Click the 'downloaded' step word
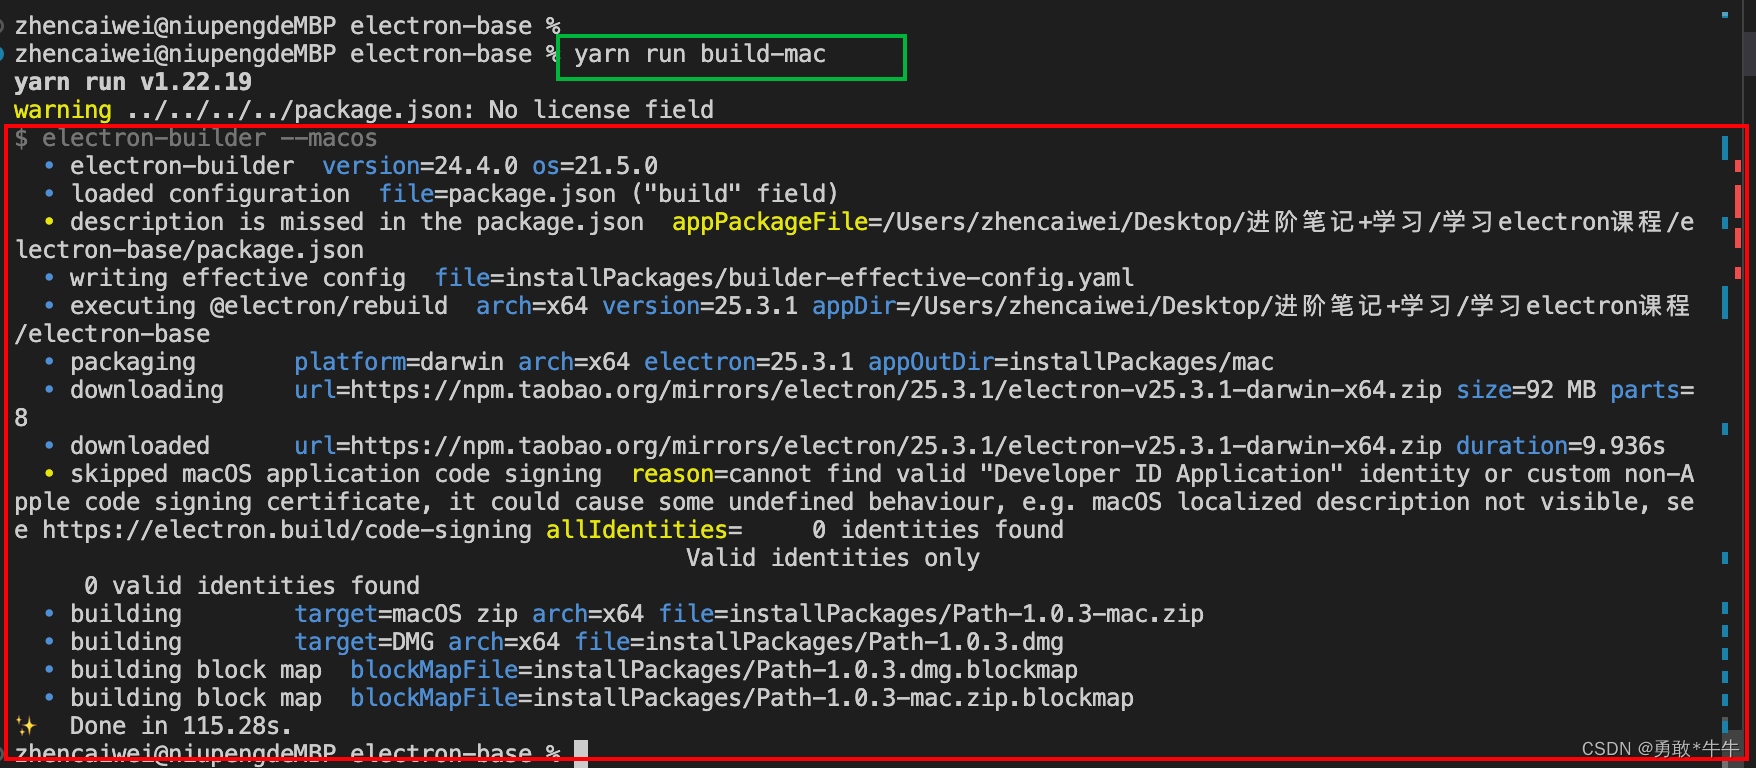 coord(140,446)
